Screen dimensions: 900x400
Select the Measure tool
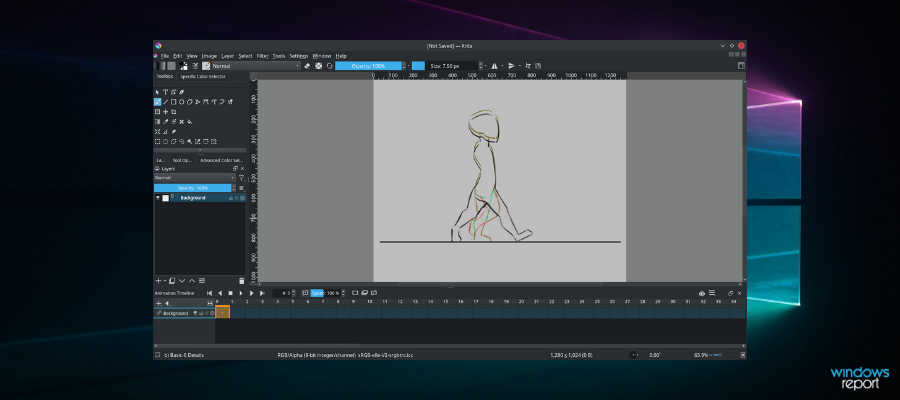tap(165, 131)
